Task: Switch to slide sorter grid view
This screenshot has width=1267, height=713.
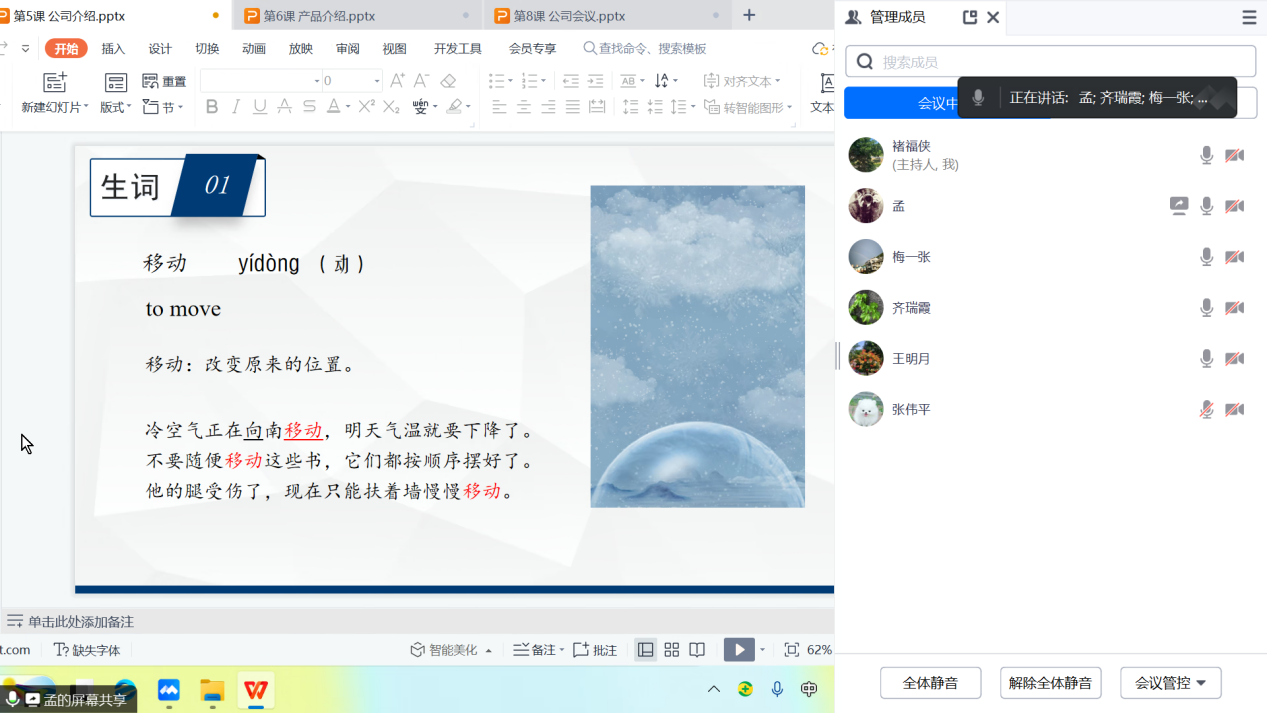Action: 672,650
